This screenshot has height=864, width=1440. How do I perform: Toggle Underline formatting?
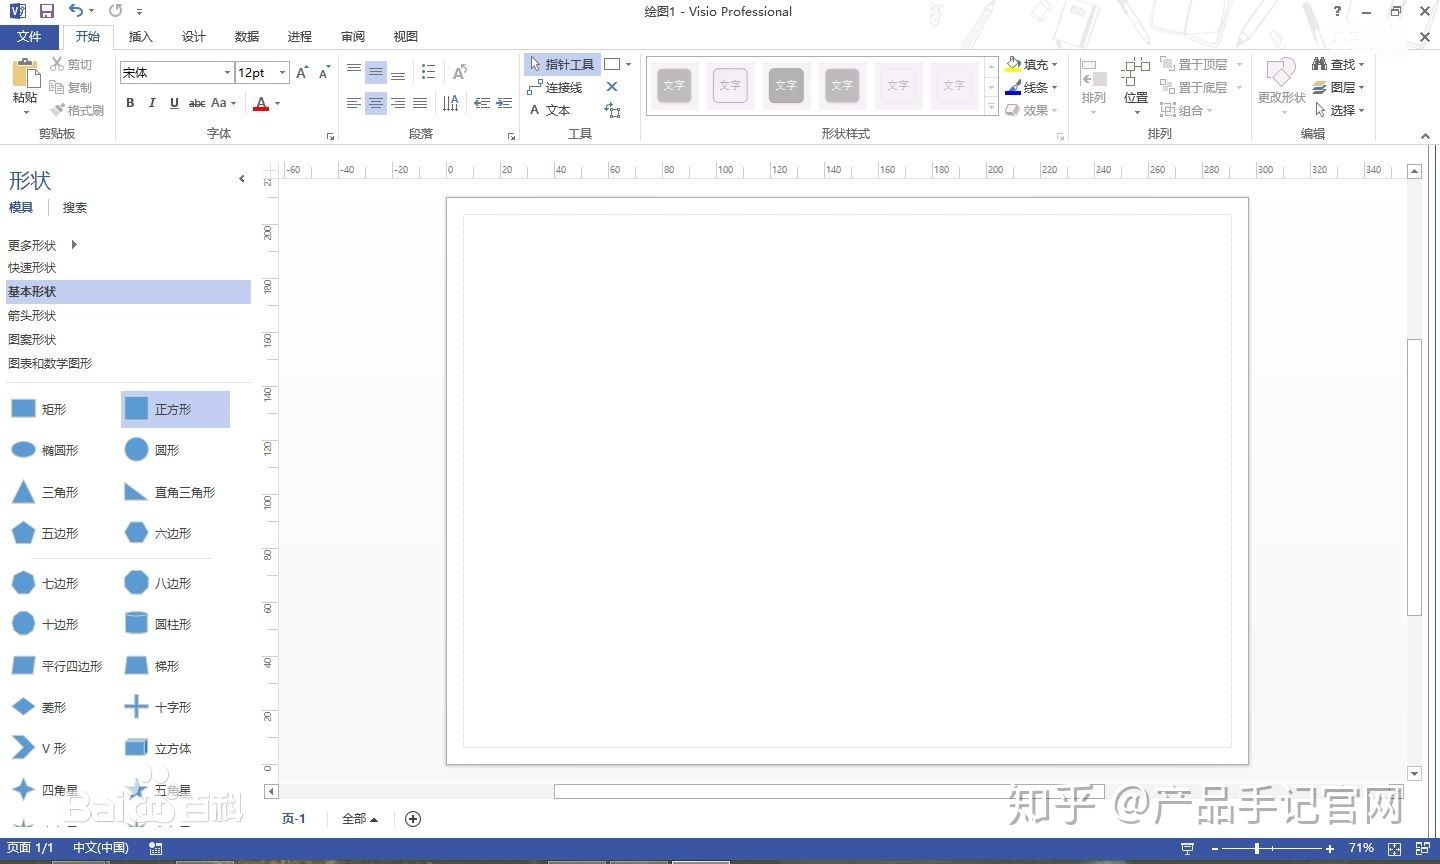click(174, 103)
